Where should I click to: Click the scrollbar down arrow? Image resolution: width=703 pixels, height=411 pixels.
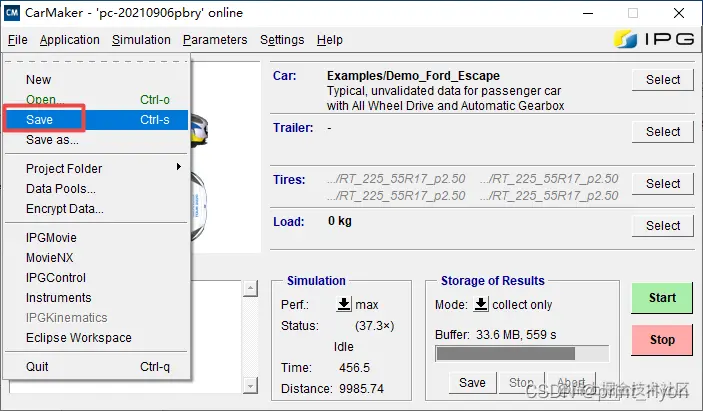pyautogui.click(x=250, y=385)
